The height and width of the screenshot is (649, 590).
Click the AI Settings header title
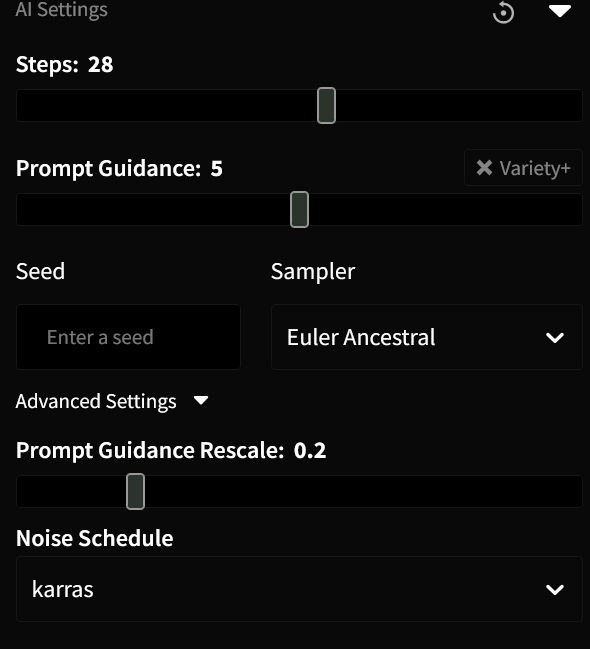(62, 10)
